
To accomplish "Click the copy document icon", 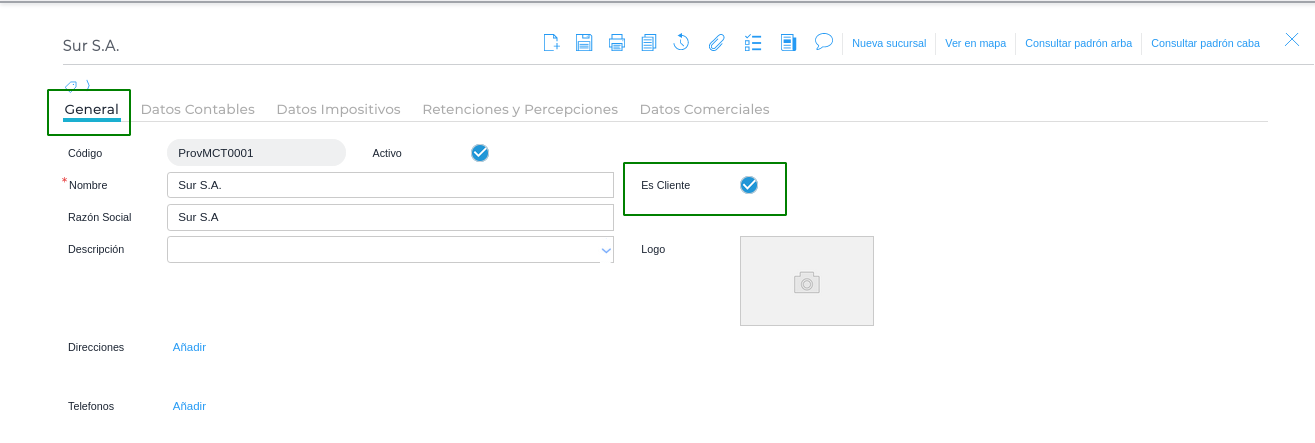I will (x=649, y=42).
